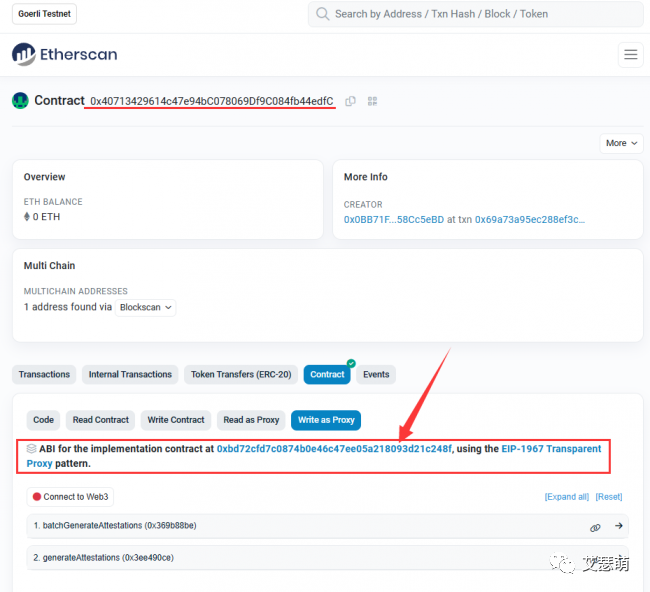Expand the generateAttestations function row
The width and height of the screenshot is (650, 592).
coord(327,558)
